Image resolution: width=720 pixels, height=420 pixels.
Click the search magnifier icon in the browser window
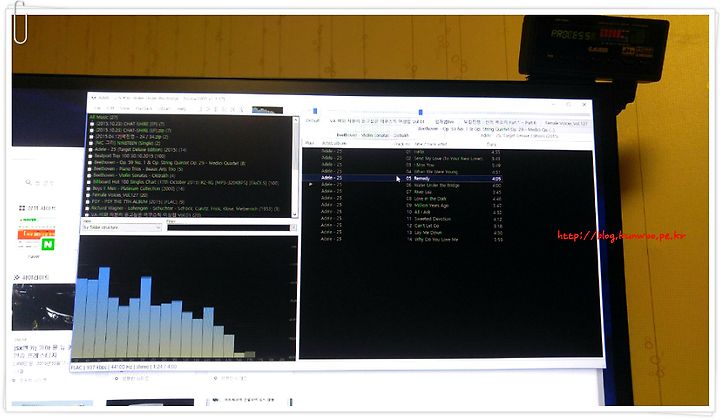tap(28, 183)
